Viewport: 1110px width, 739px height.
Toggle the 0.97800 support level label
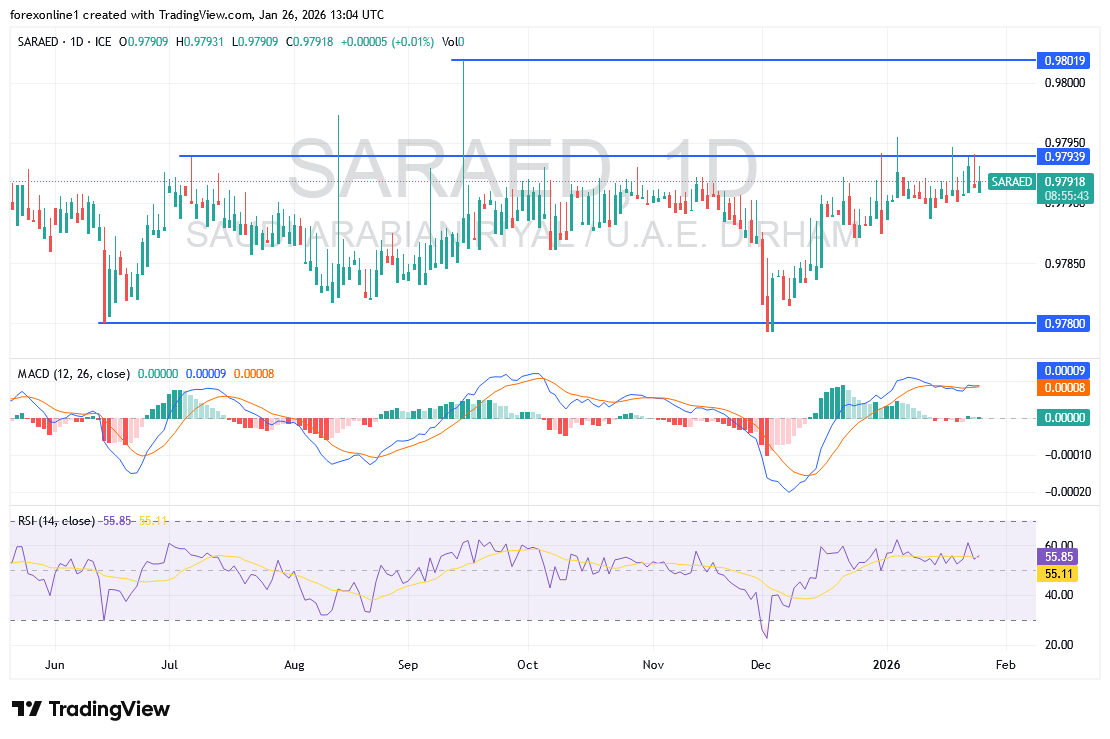1063,323
